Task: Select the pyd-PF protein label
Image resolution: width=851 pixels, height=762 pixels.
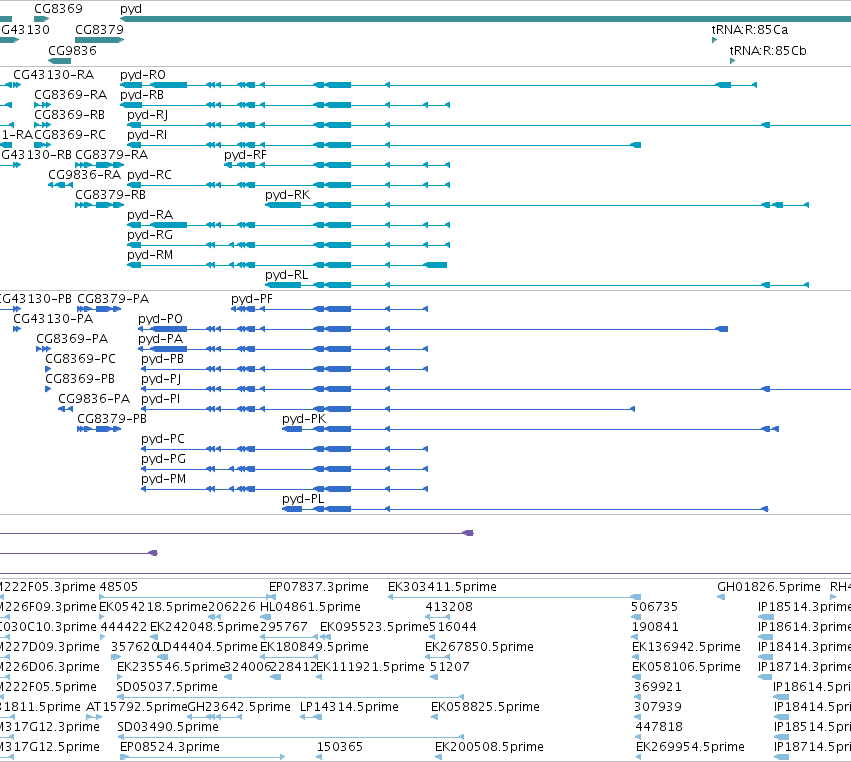Action: click(x=252, y=299)
